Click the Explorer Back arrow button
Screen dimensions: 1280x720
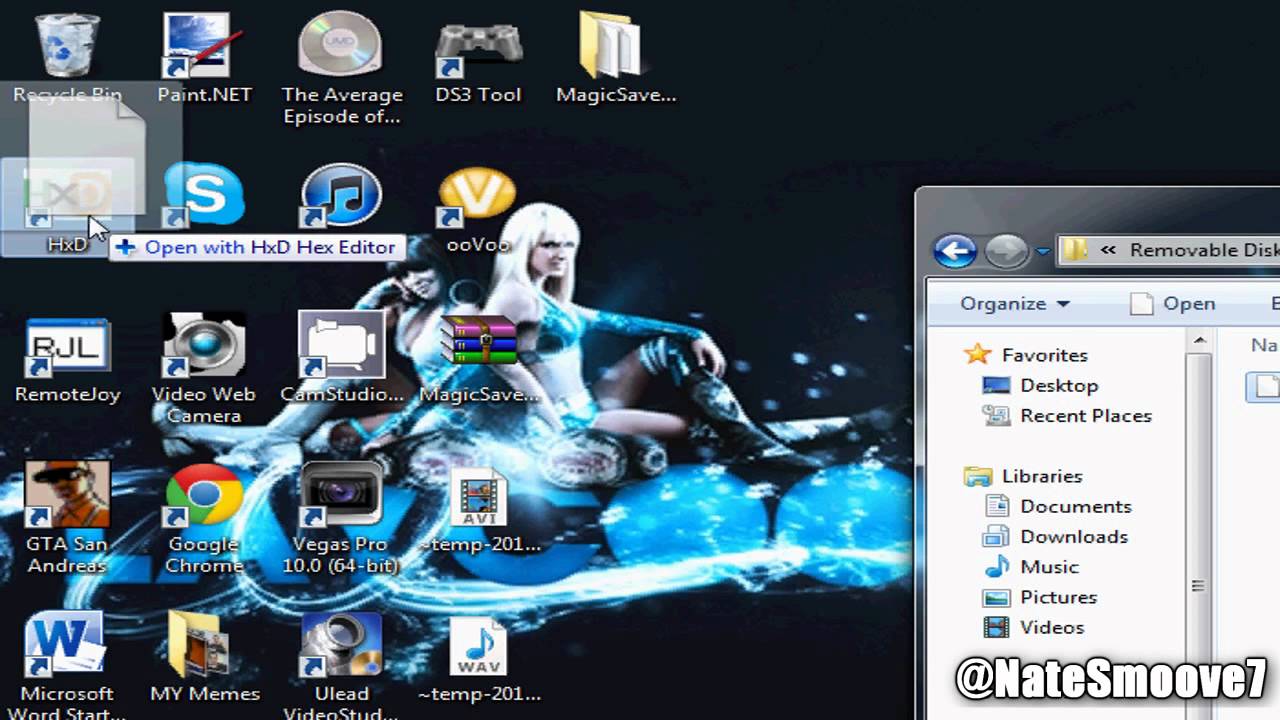click(955, 250)
